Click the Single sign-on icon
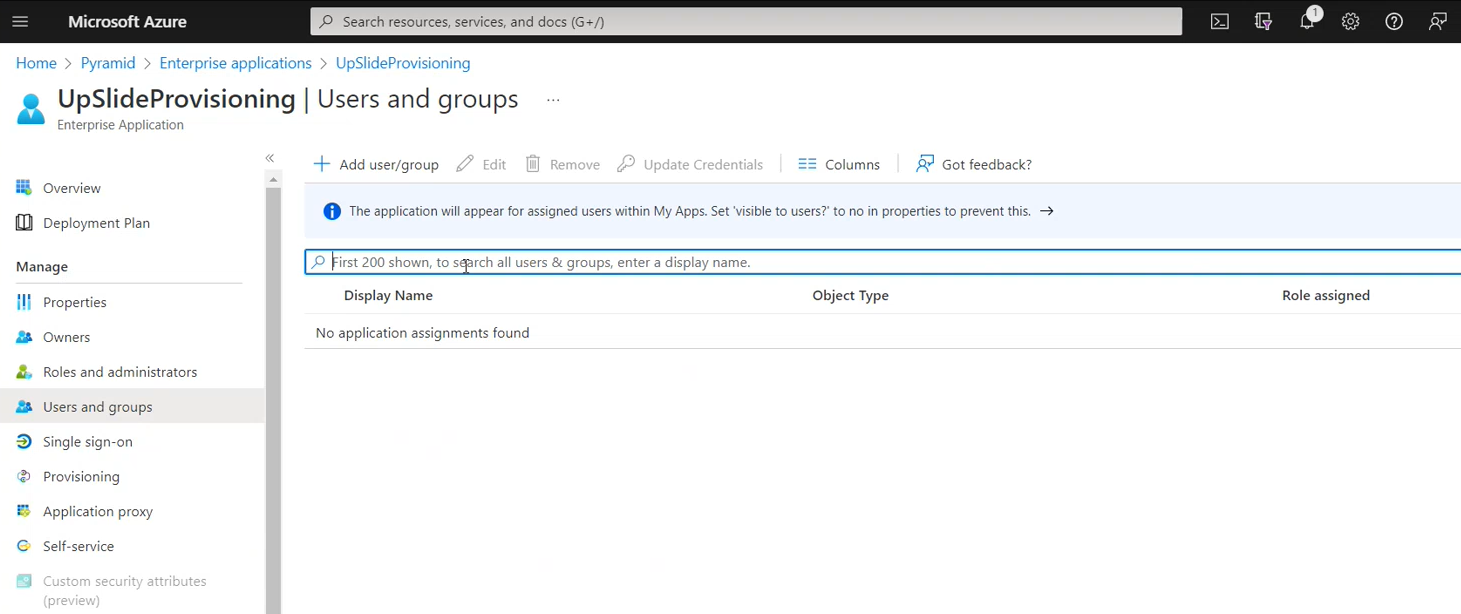The image size is (1461, 614). click(x=24, y=441)
